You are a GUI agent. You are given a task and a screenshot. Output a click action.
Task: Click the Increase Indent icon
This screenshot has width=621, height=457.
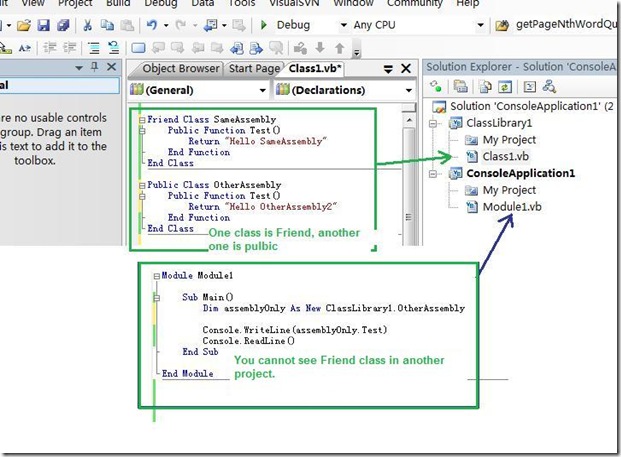coord(70,48)
